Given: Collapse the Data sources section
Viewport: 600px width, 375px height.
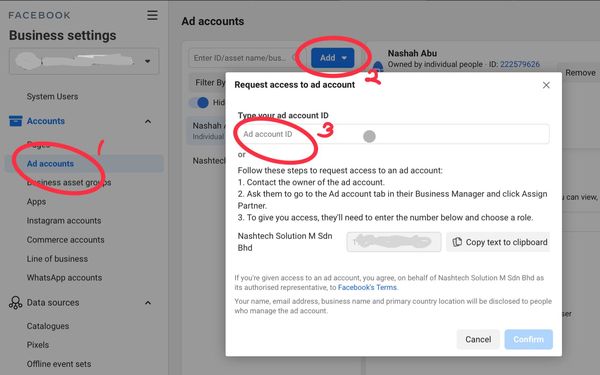Looking at the screenshot, I should tap(148, 303).
